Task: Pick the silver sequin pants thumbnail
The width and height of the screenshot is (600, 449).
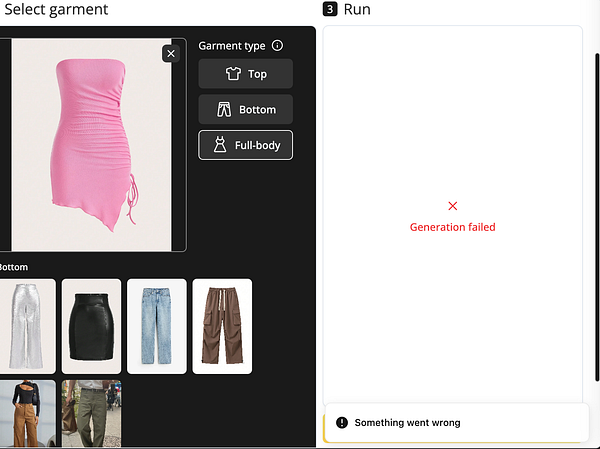Action: 27,326
